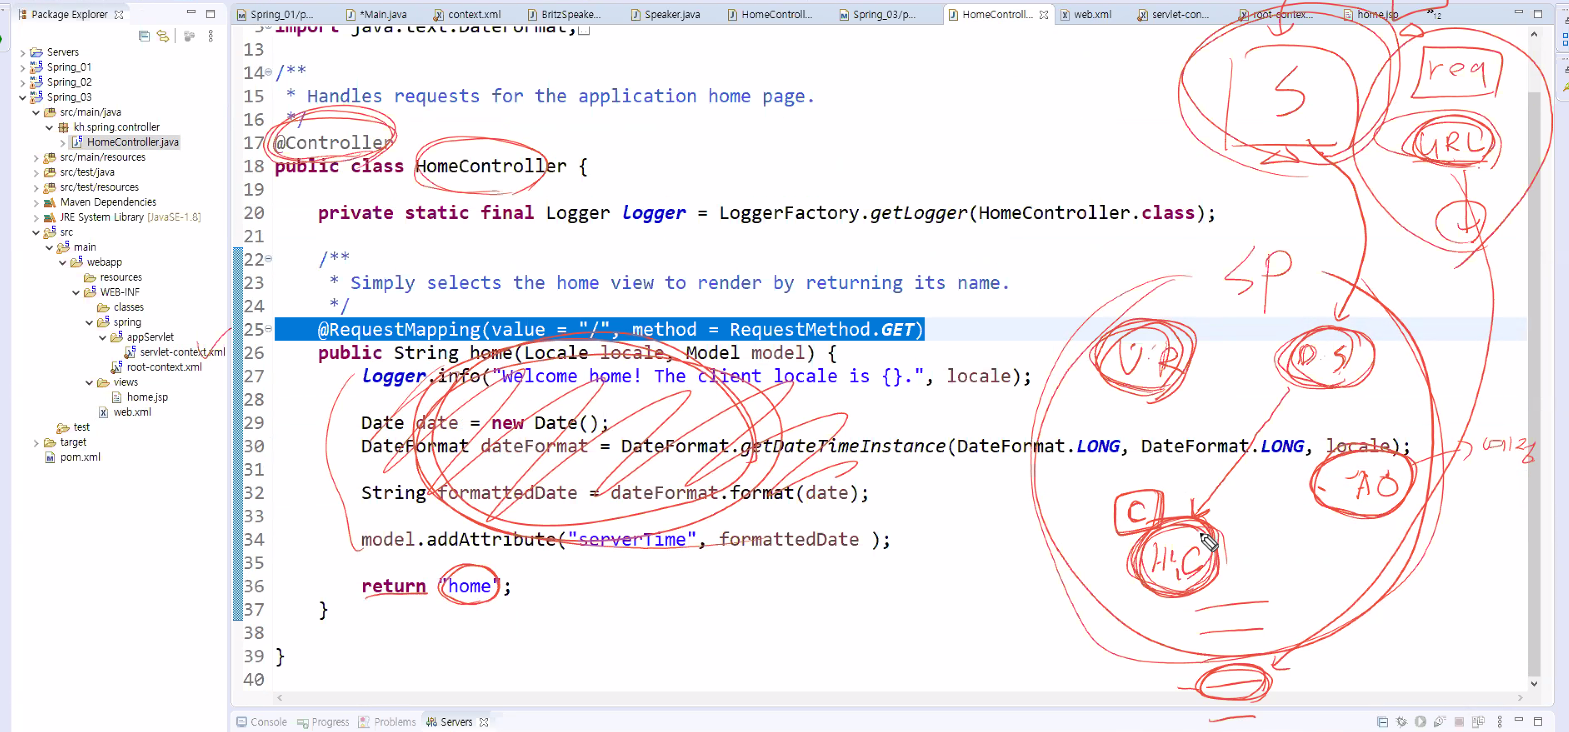1569x732 pixels.
Task: Open the Console view tab
Action: (x=261, y=722)
